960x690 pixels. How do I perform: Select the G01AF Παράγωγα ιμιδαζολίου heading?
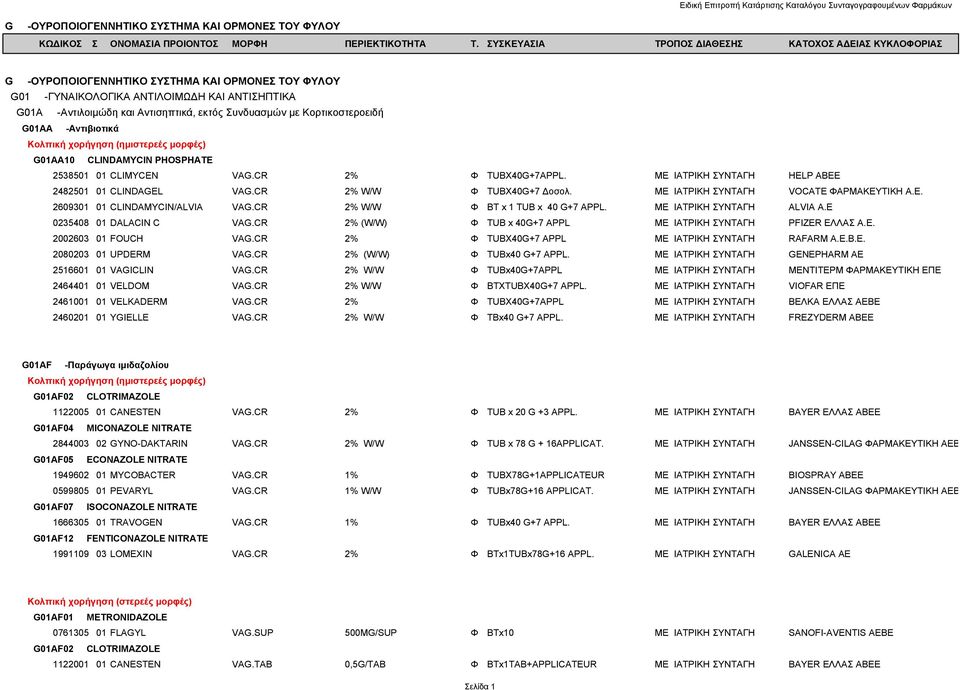point(96,365)
